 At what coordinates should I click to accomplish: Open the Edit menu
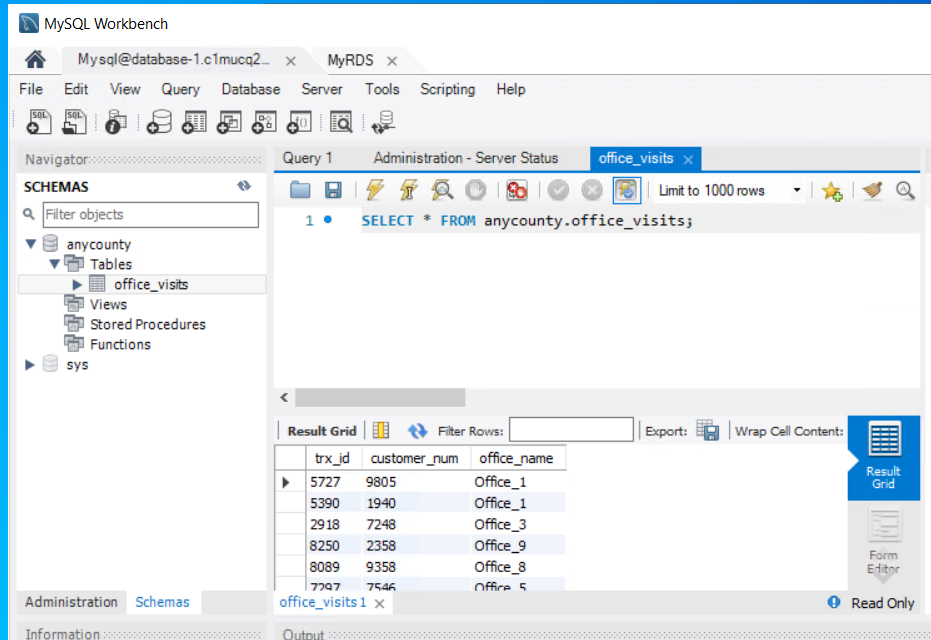76,89
